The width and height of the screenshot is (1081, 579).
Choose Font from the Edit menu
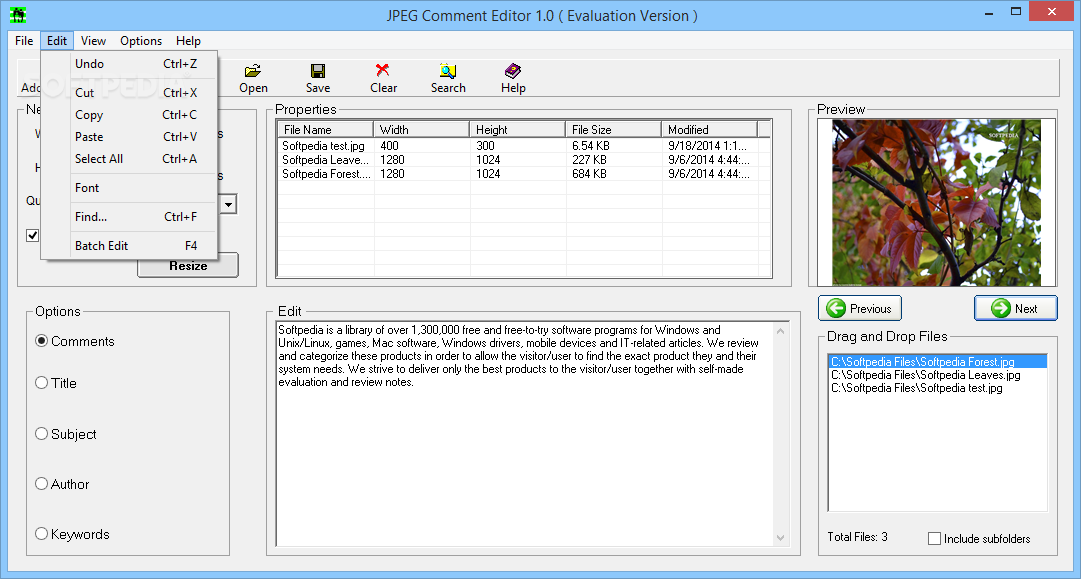click(x=130, y=187)
